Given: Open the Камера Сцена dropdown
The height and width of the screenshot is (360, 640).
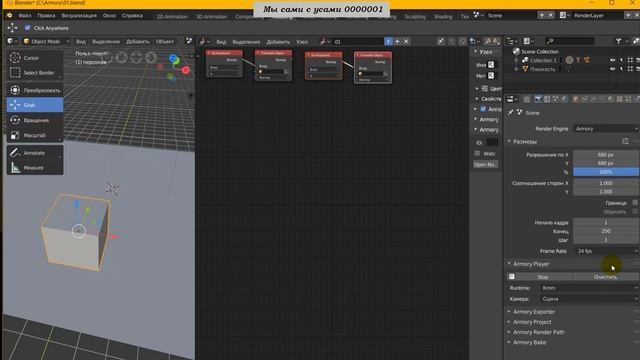Looking at the screenshot, I should tap(589, 299).
